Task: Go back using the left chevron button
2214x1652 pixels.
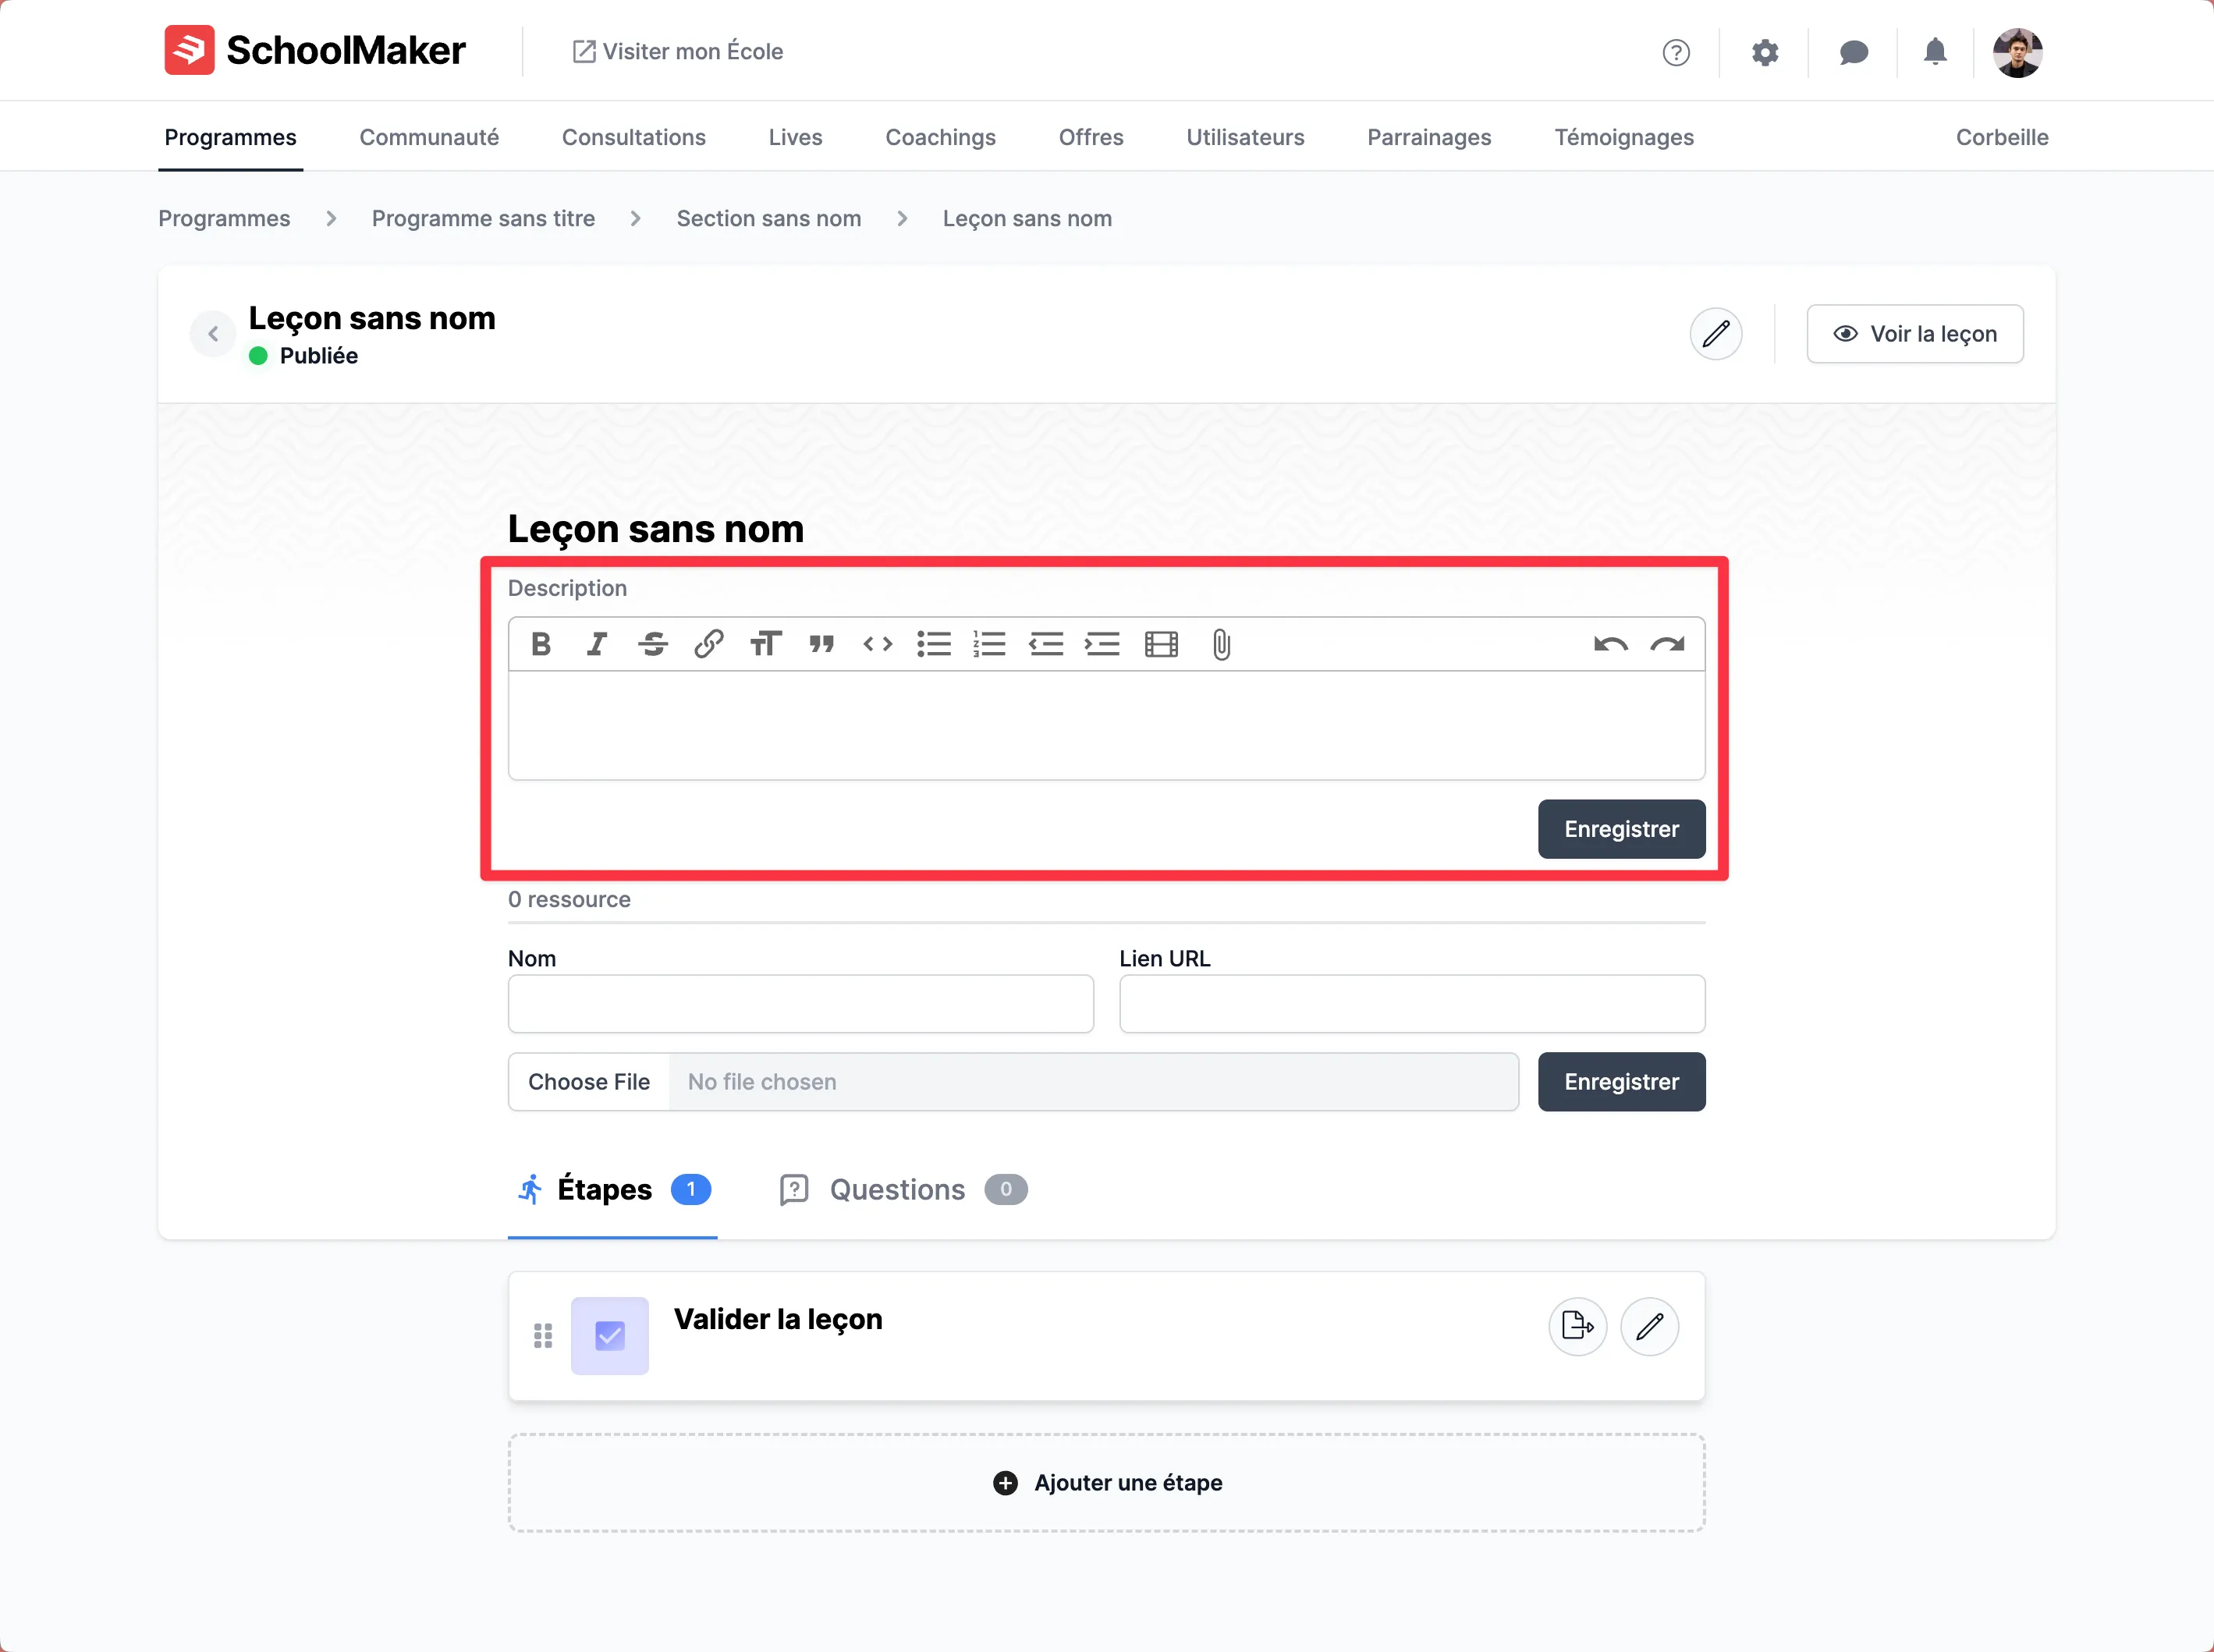Action: [x=213, y=334]
